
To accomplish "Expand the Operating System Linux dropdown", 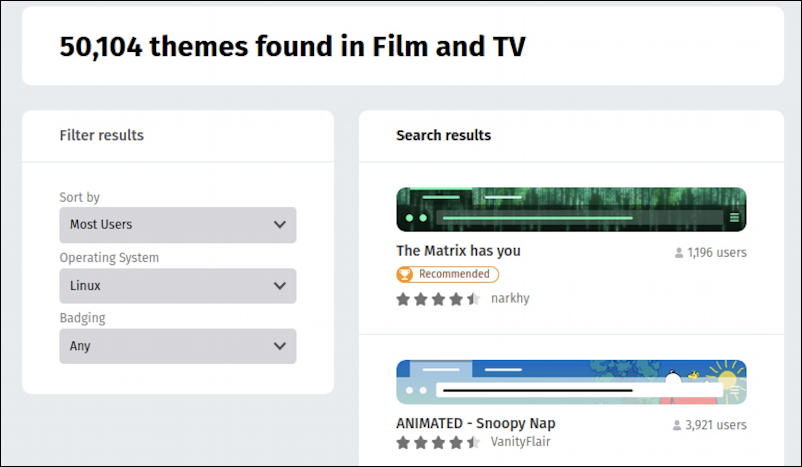I will pos(177,286).
